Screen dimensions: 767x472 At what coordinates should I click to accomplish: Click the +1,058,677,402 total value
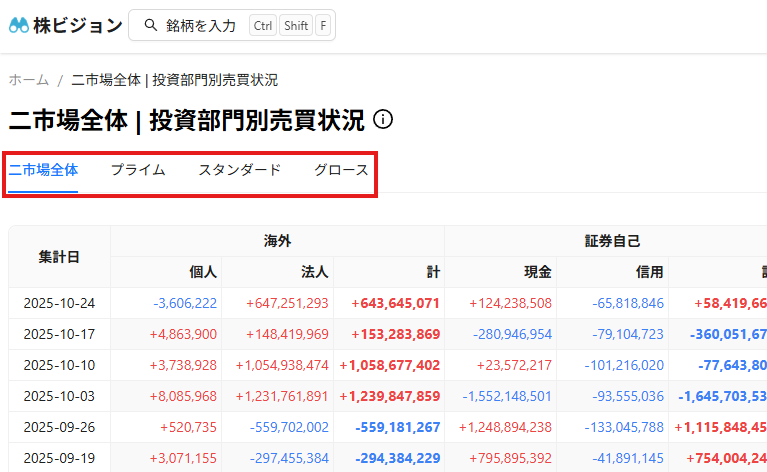coord(390,365)
